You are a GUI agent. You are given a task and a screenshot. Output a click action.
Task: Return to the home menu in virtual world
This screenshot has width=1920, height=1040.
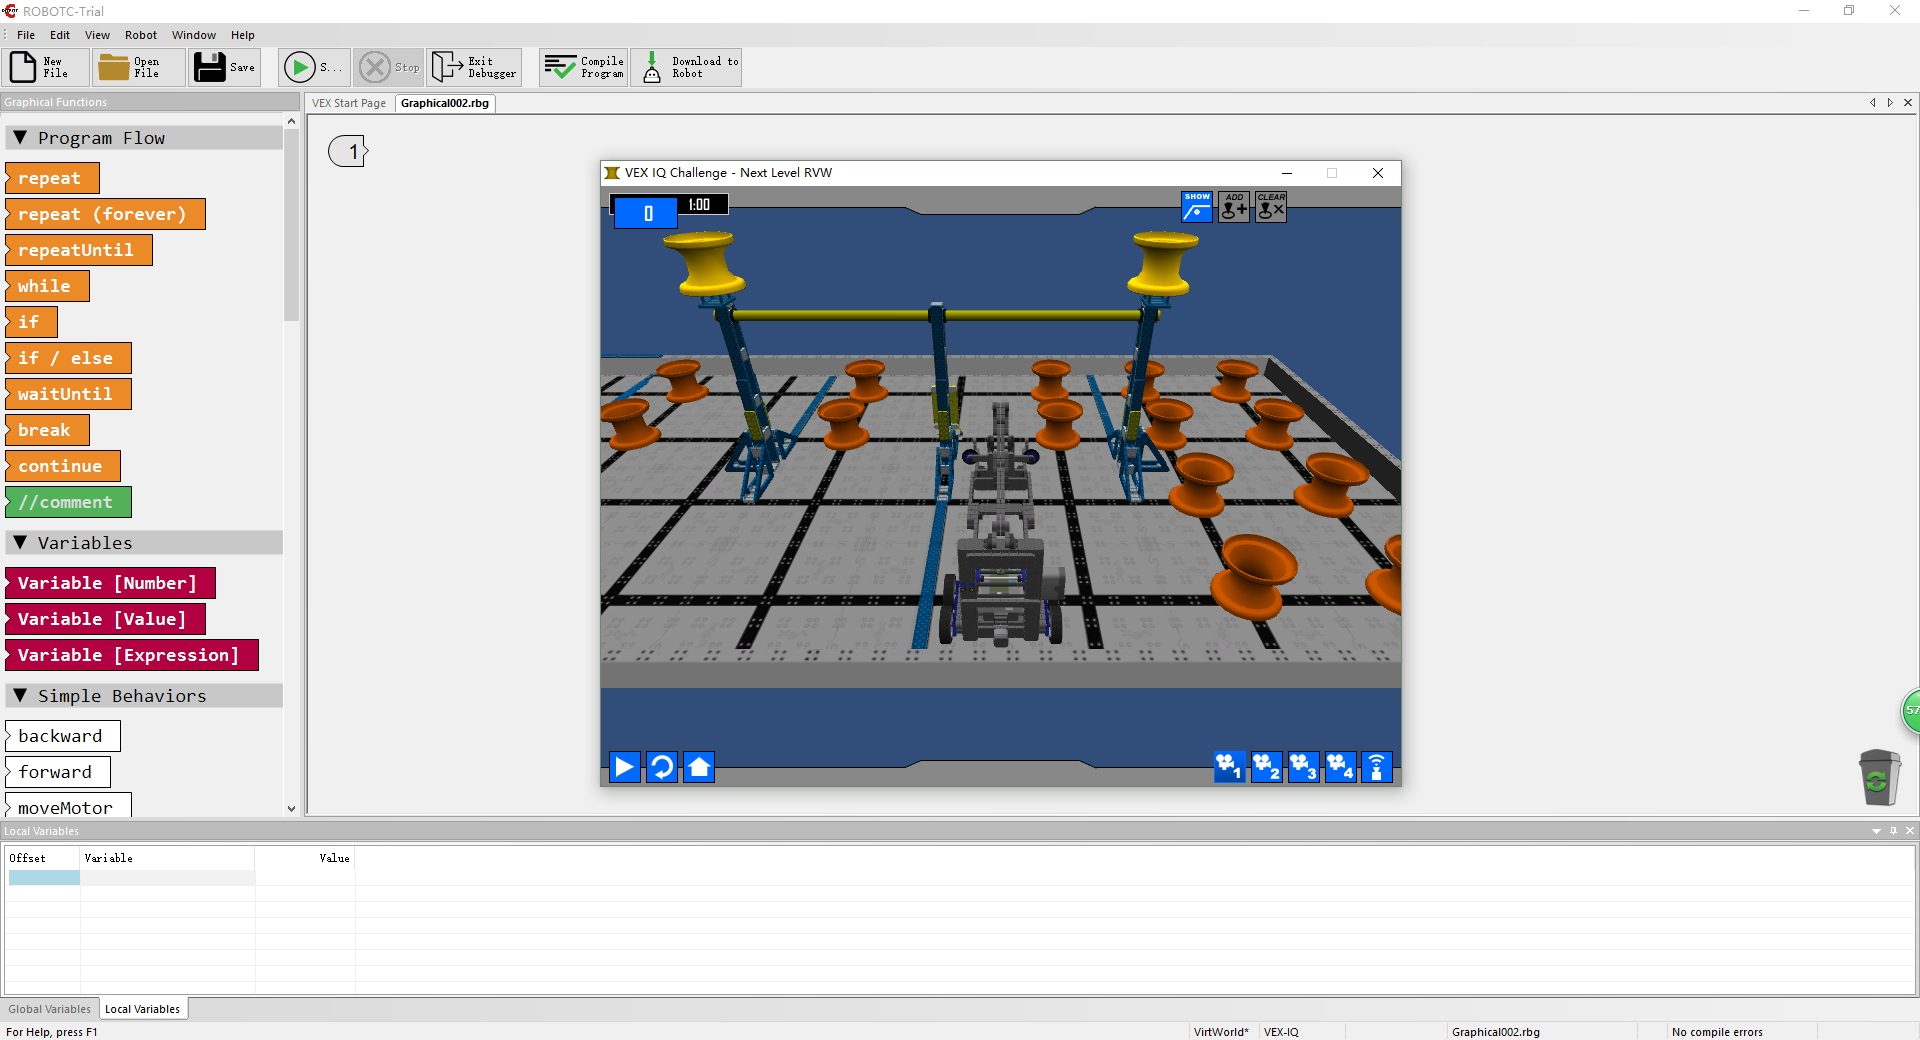coord(699,767)
